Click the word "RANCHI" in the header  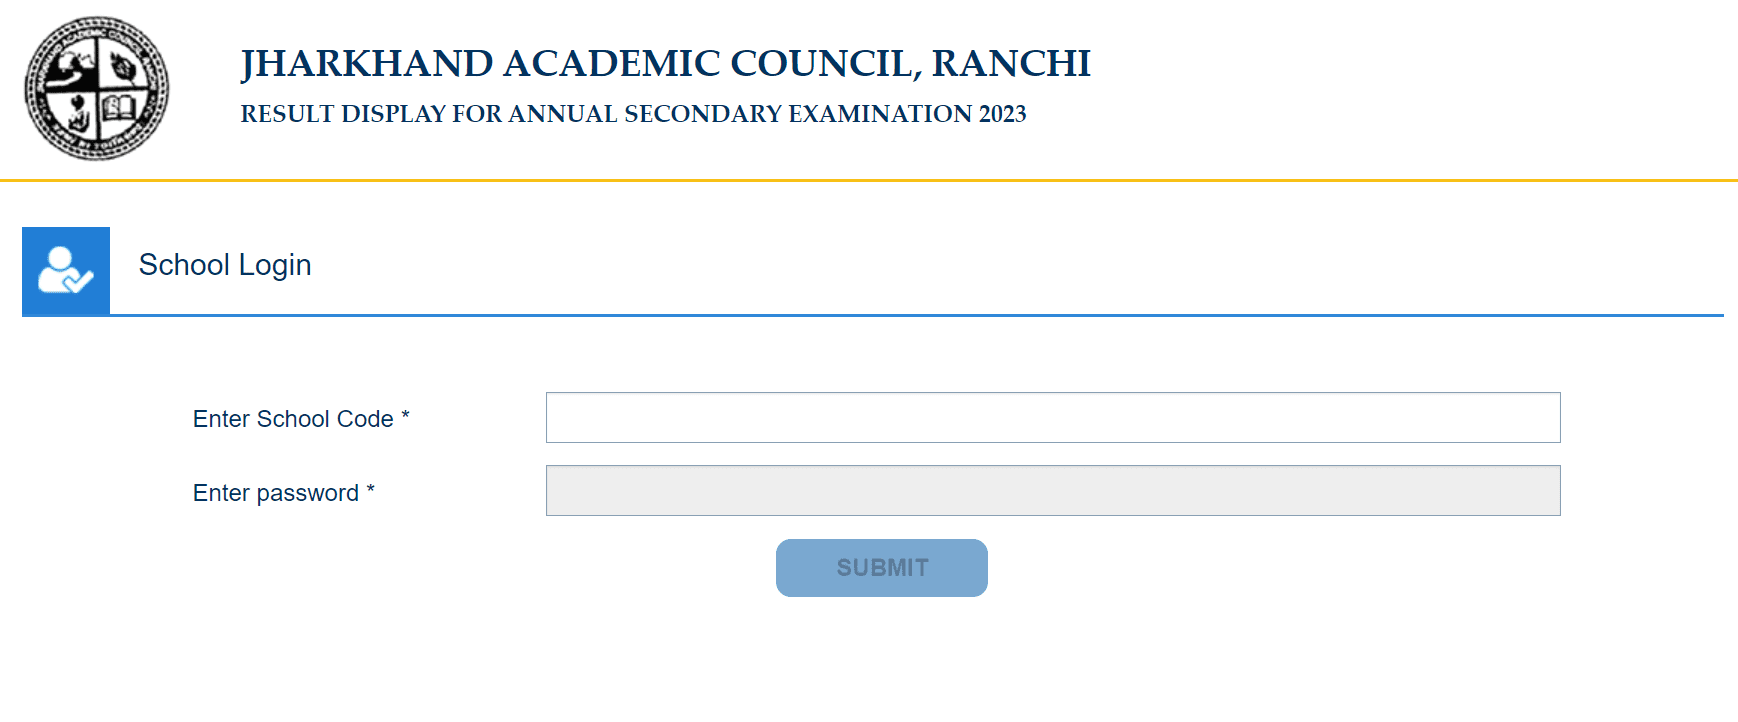(1011, 63)
